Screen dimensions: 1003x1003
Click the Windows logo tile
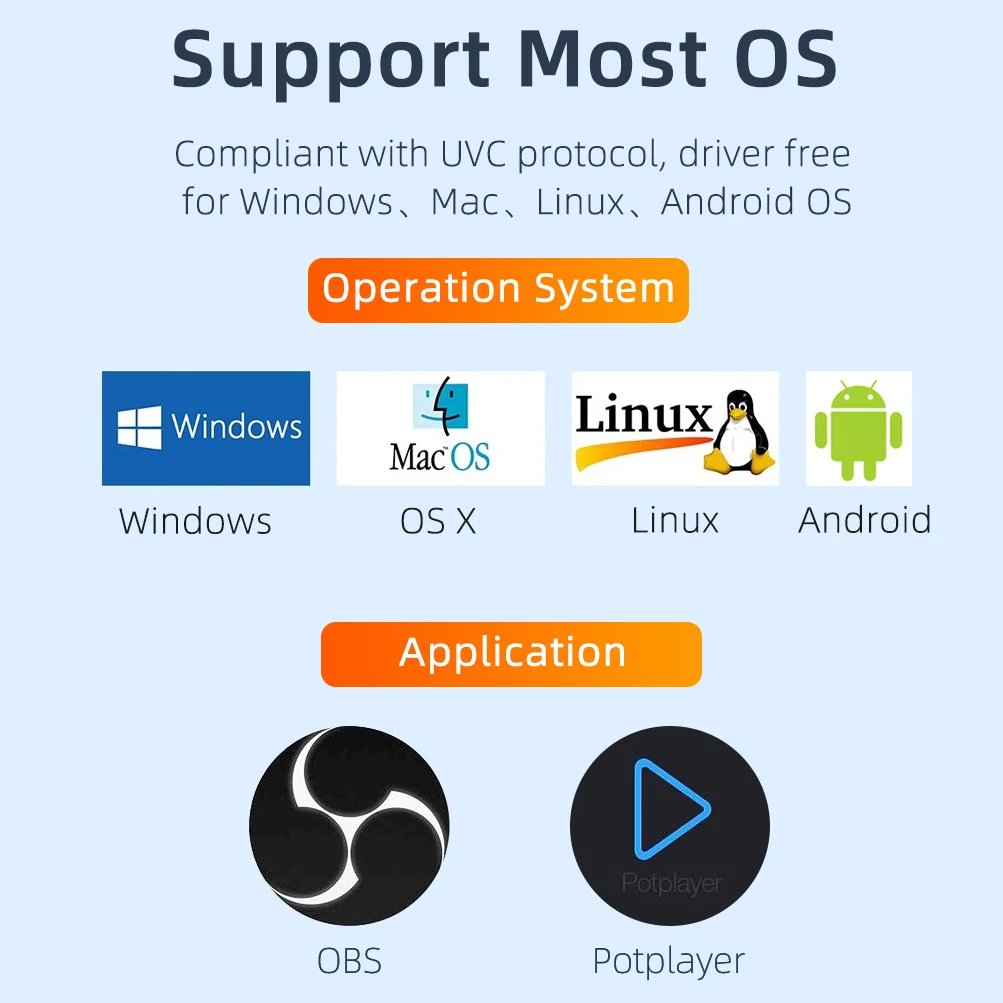tap(206, 428)
